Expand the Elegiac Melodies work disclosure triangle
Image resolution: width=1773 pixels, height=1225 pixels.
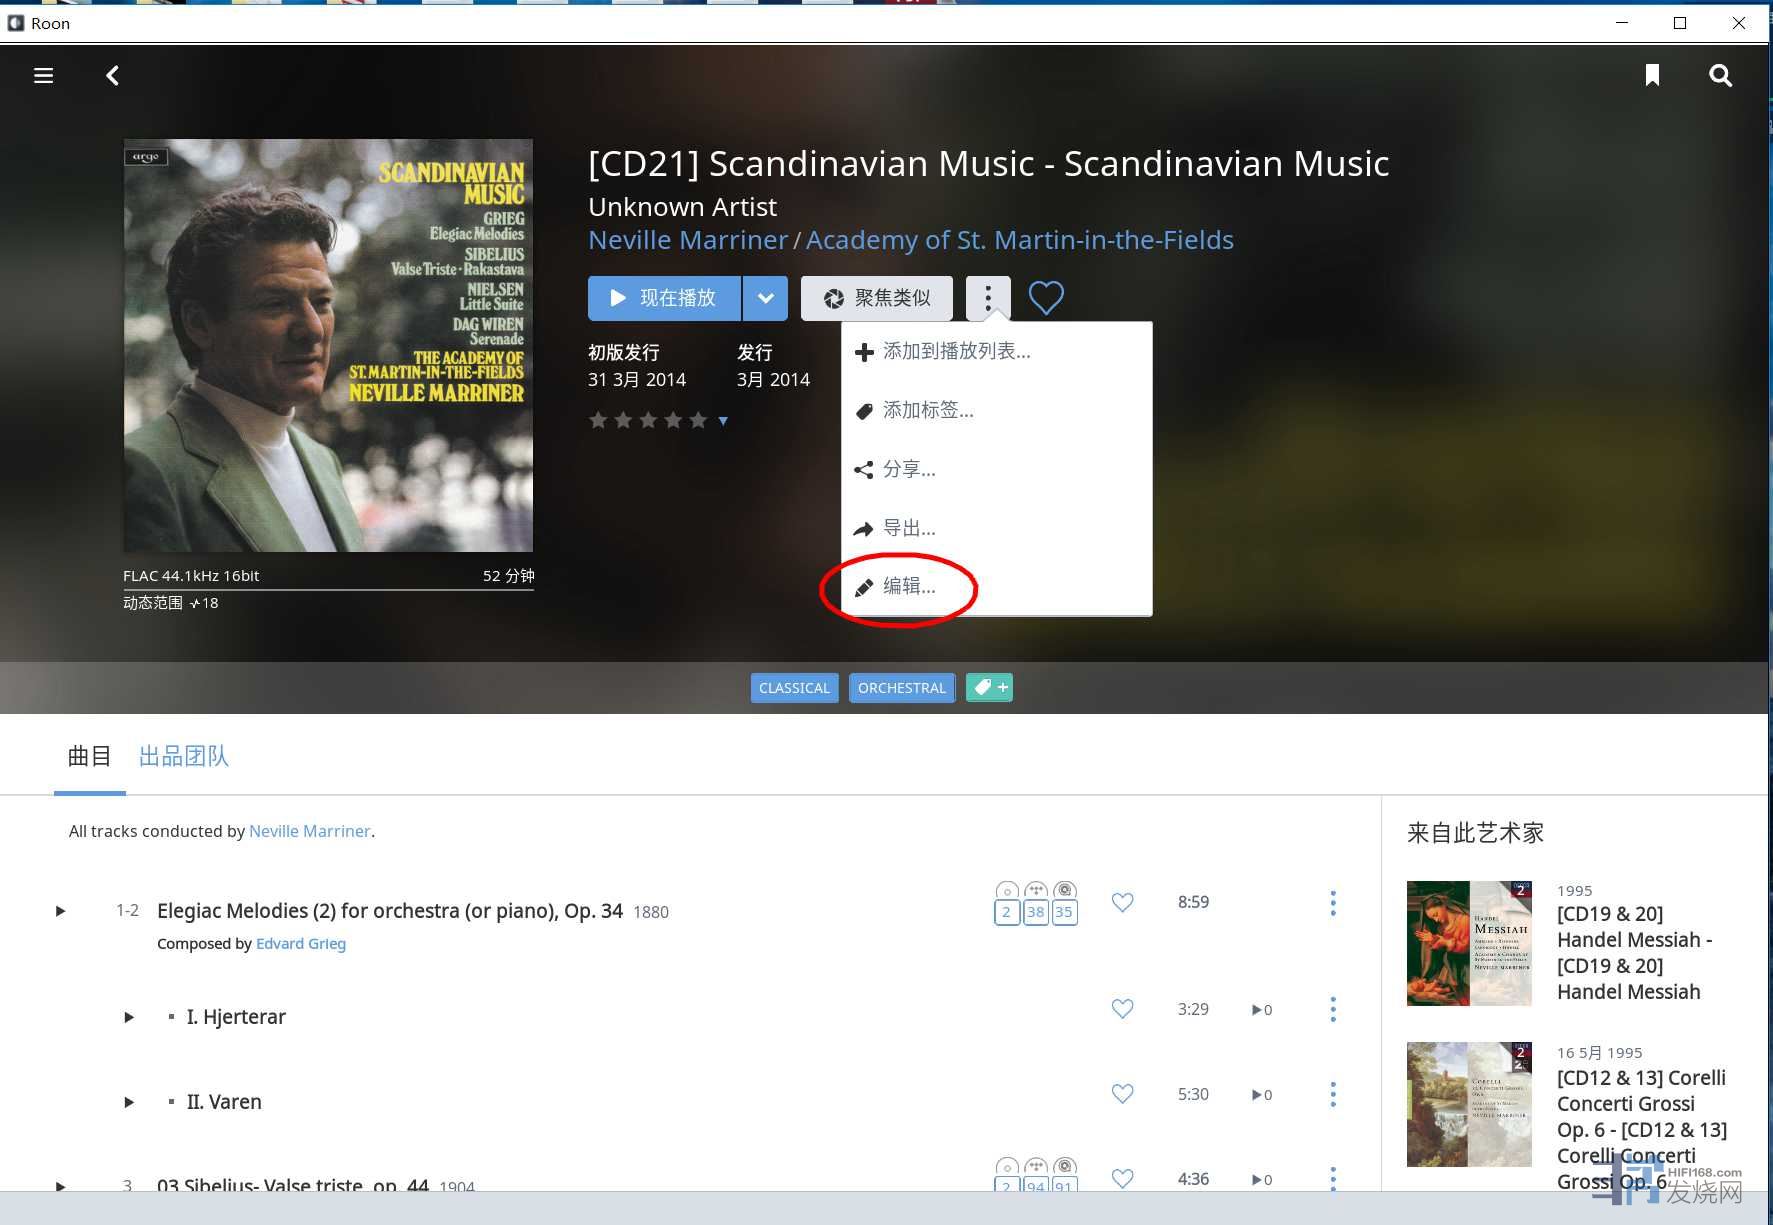click(60, 911)
